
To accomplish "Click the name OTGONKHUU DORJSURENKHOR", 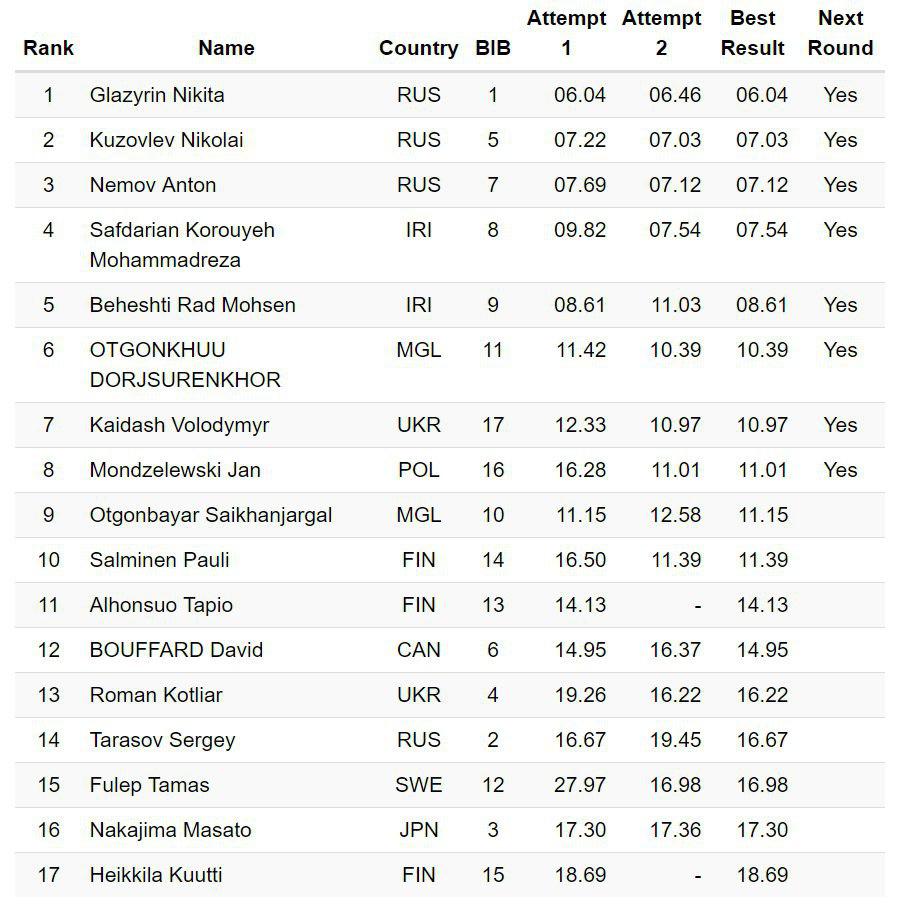I will [184, 364].
